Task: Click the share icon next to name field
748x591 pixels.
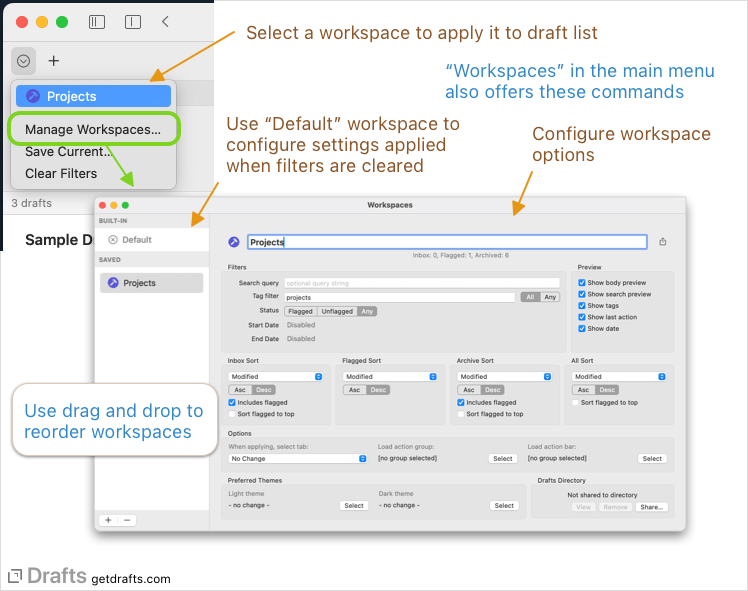Action: pyautogui.click(x=663, y=242)
